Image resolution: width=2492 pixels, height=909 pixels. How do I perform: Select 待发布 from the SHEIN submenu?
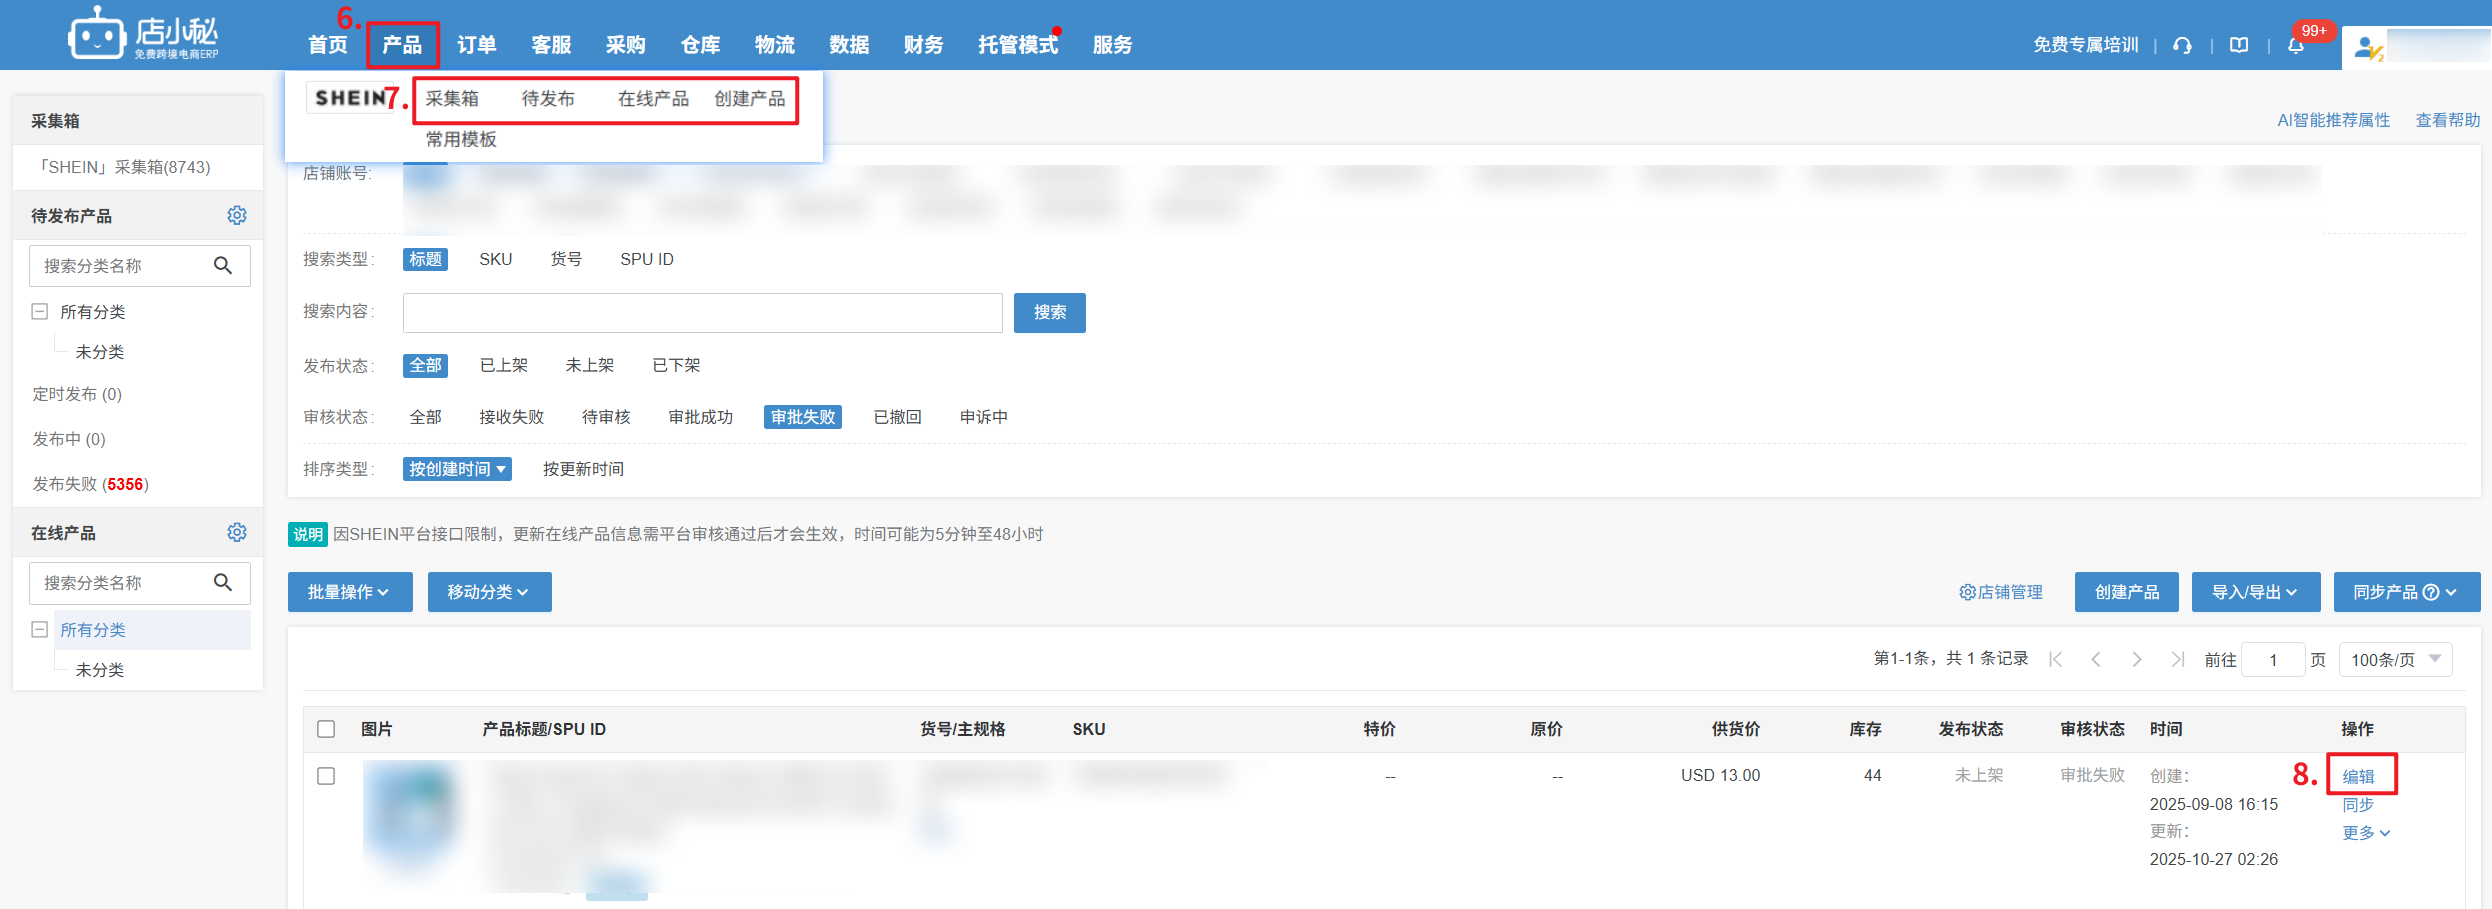pyautogui.click(x=547, y=99)
